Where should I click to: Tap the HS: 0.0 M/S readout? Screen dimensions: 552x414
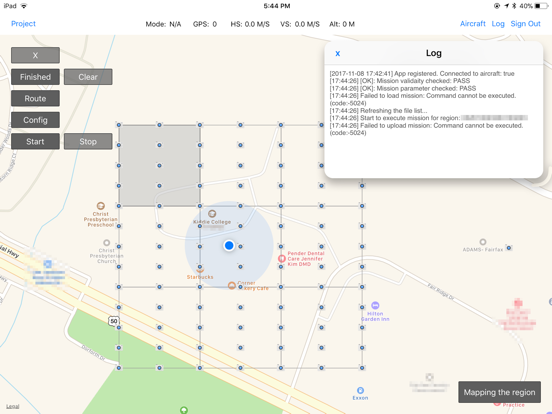pos(250,24)
